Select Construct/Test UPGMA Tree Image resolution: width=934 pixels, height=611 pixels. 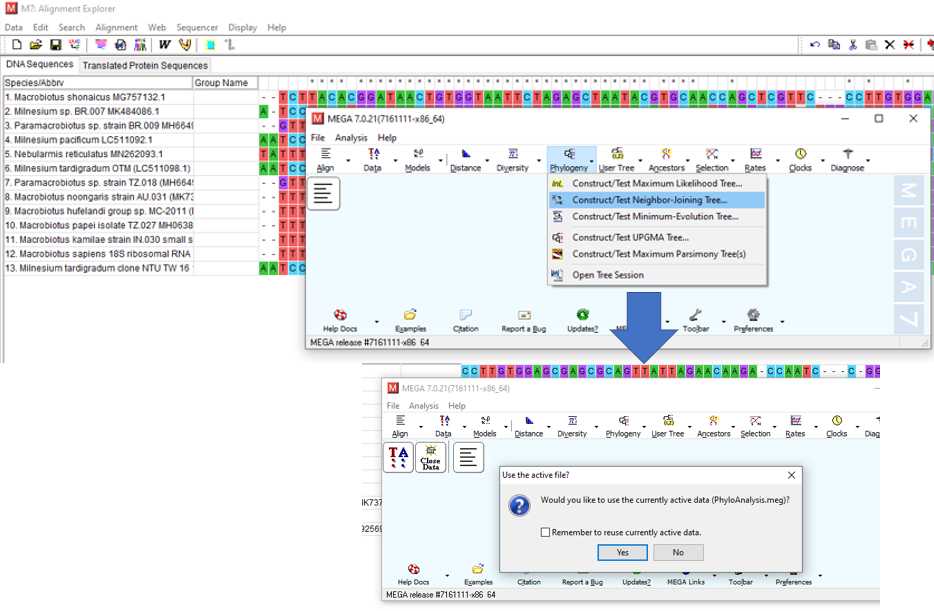(x=657, y=238)
